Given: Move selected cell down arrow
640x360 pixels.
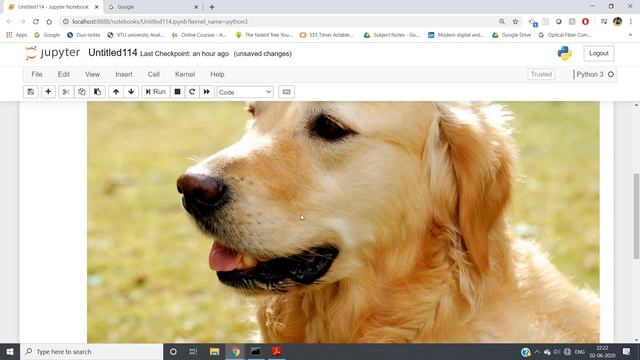Looking at the screenshot, I should pos(131,92).
